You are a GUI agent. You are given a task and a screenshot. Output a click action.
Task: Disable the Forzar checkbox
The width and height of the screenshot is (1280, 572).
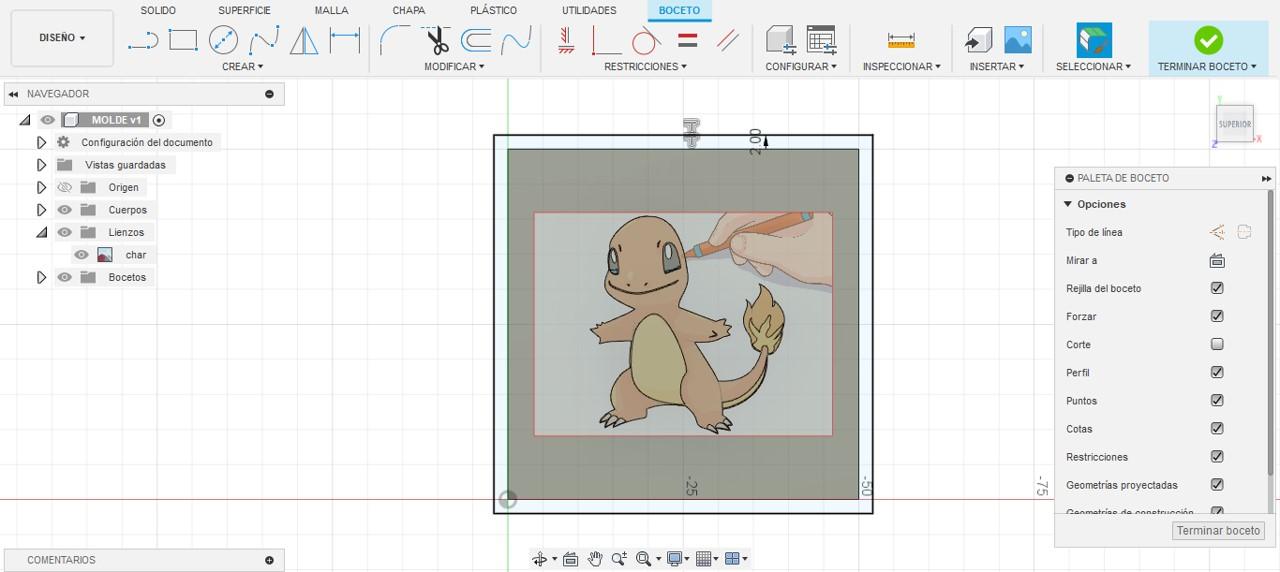tap(1217, 316)
